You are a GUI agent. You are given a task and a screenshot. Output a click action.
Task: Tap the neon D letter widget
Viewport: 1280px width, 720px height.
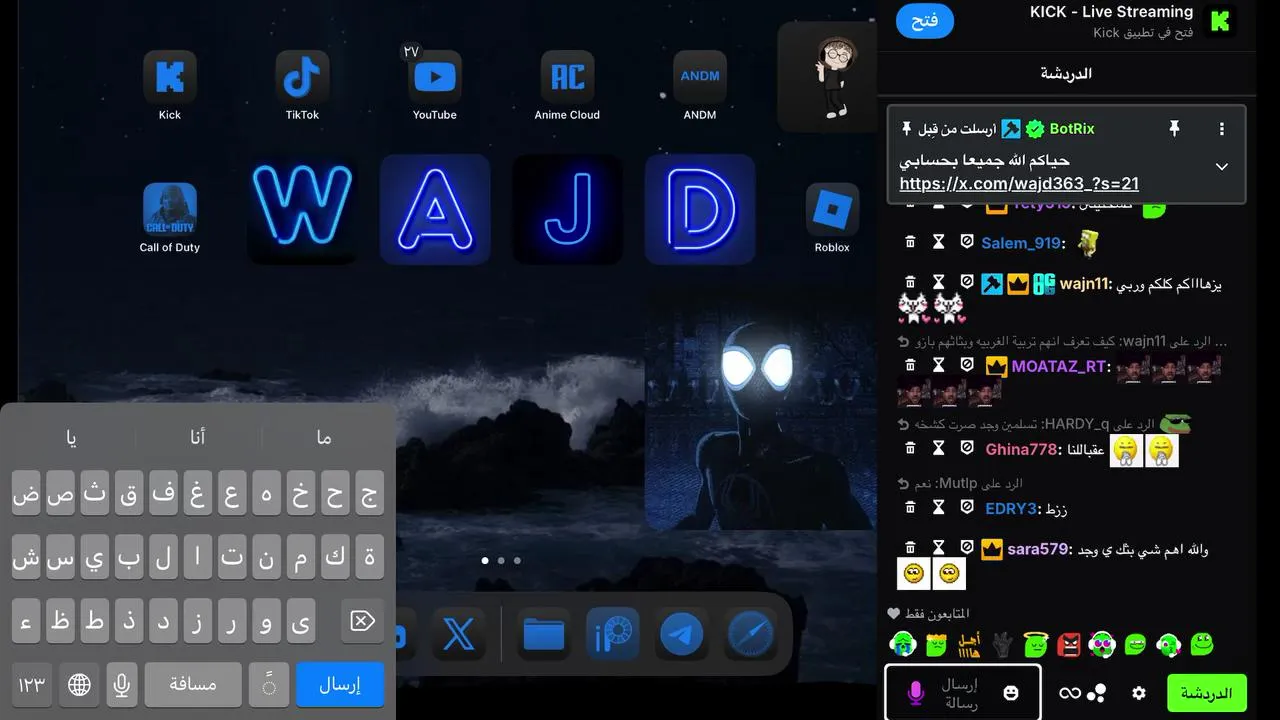pos(700,209)
